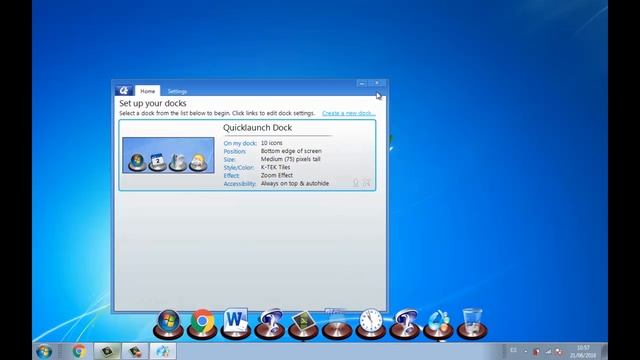
Task: Launch the Windows logo orb on dock
Action: pyautogui.click(x=168, y=324)
